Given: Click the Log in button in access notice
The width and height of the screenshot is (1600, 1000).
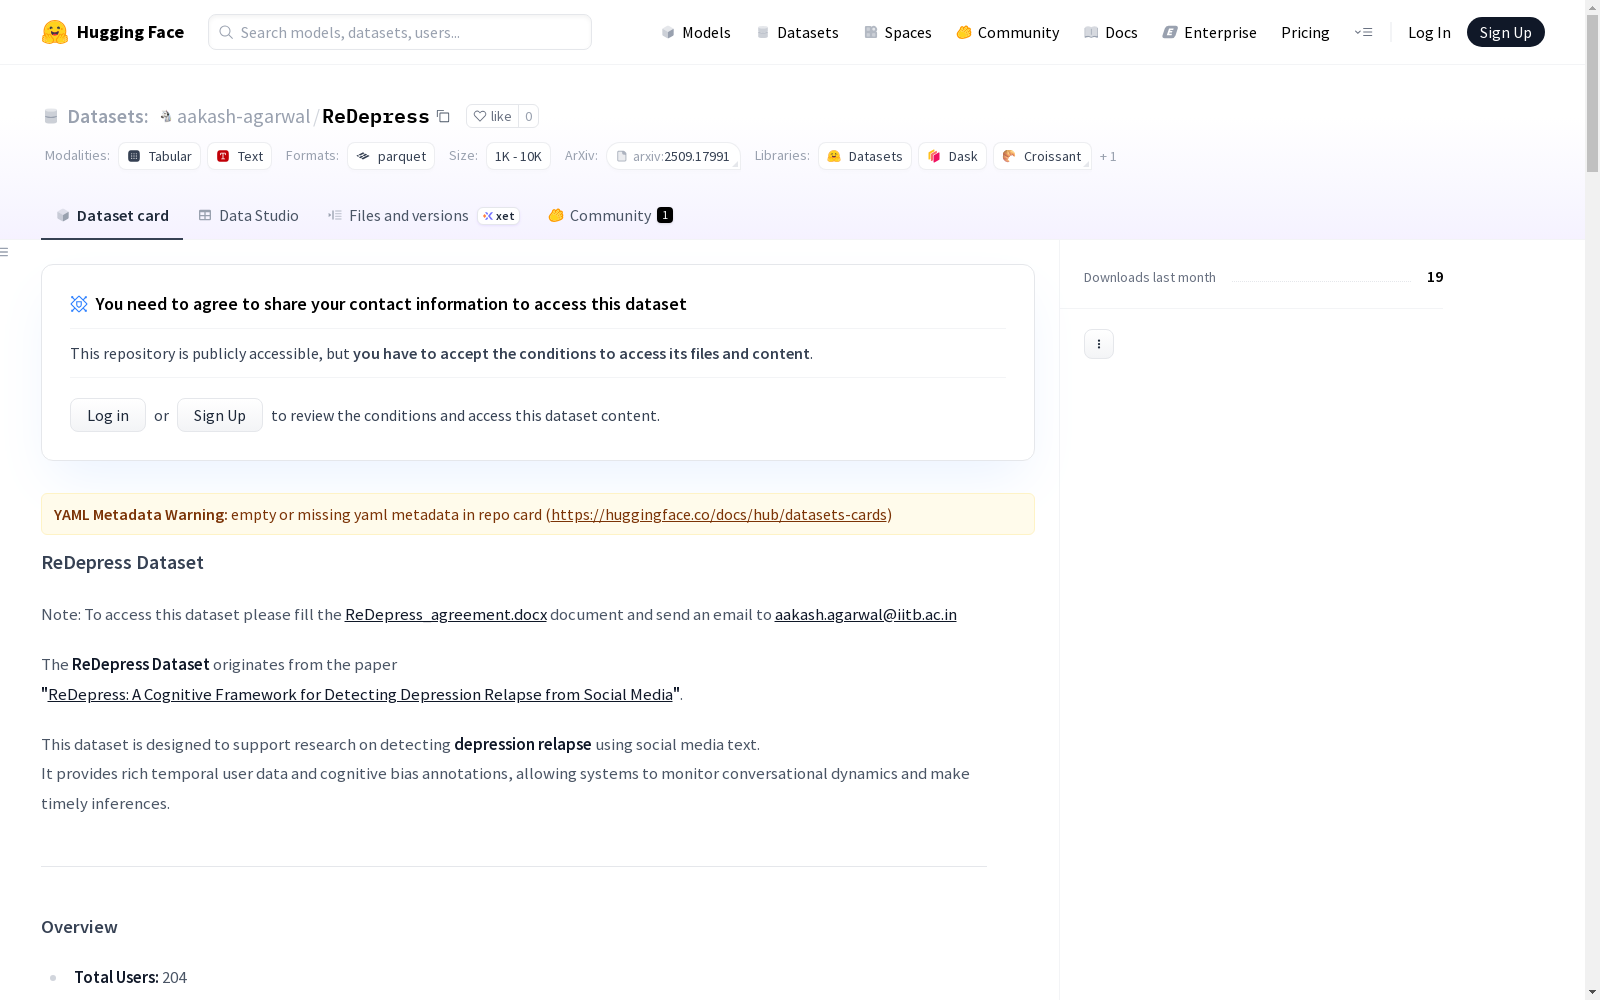Looking at the screenshot, I should pyautogui.click(x=108, y=415).
